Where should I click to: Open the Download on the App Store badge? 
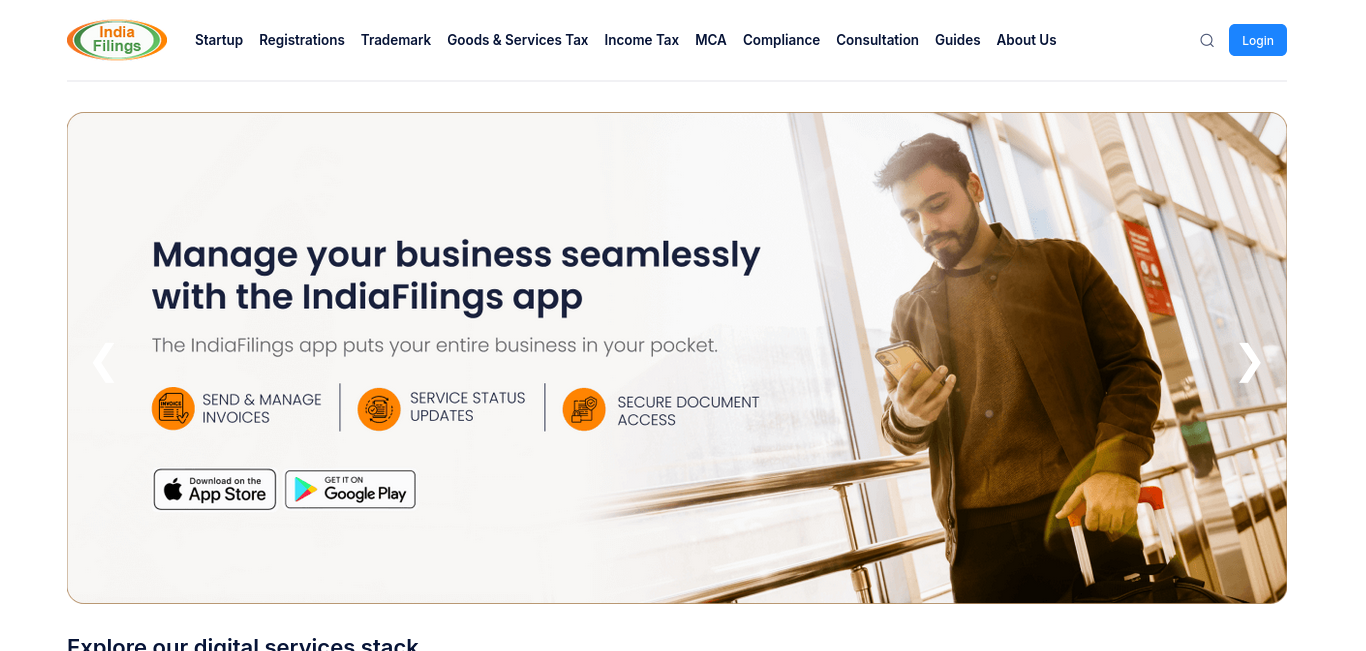(x=215, y=489)
